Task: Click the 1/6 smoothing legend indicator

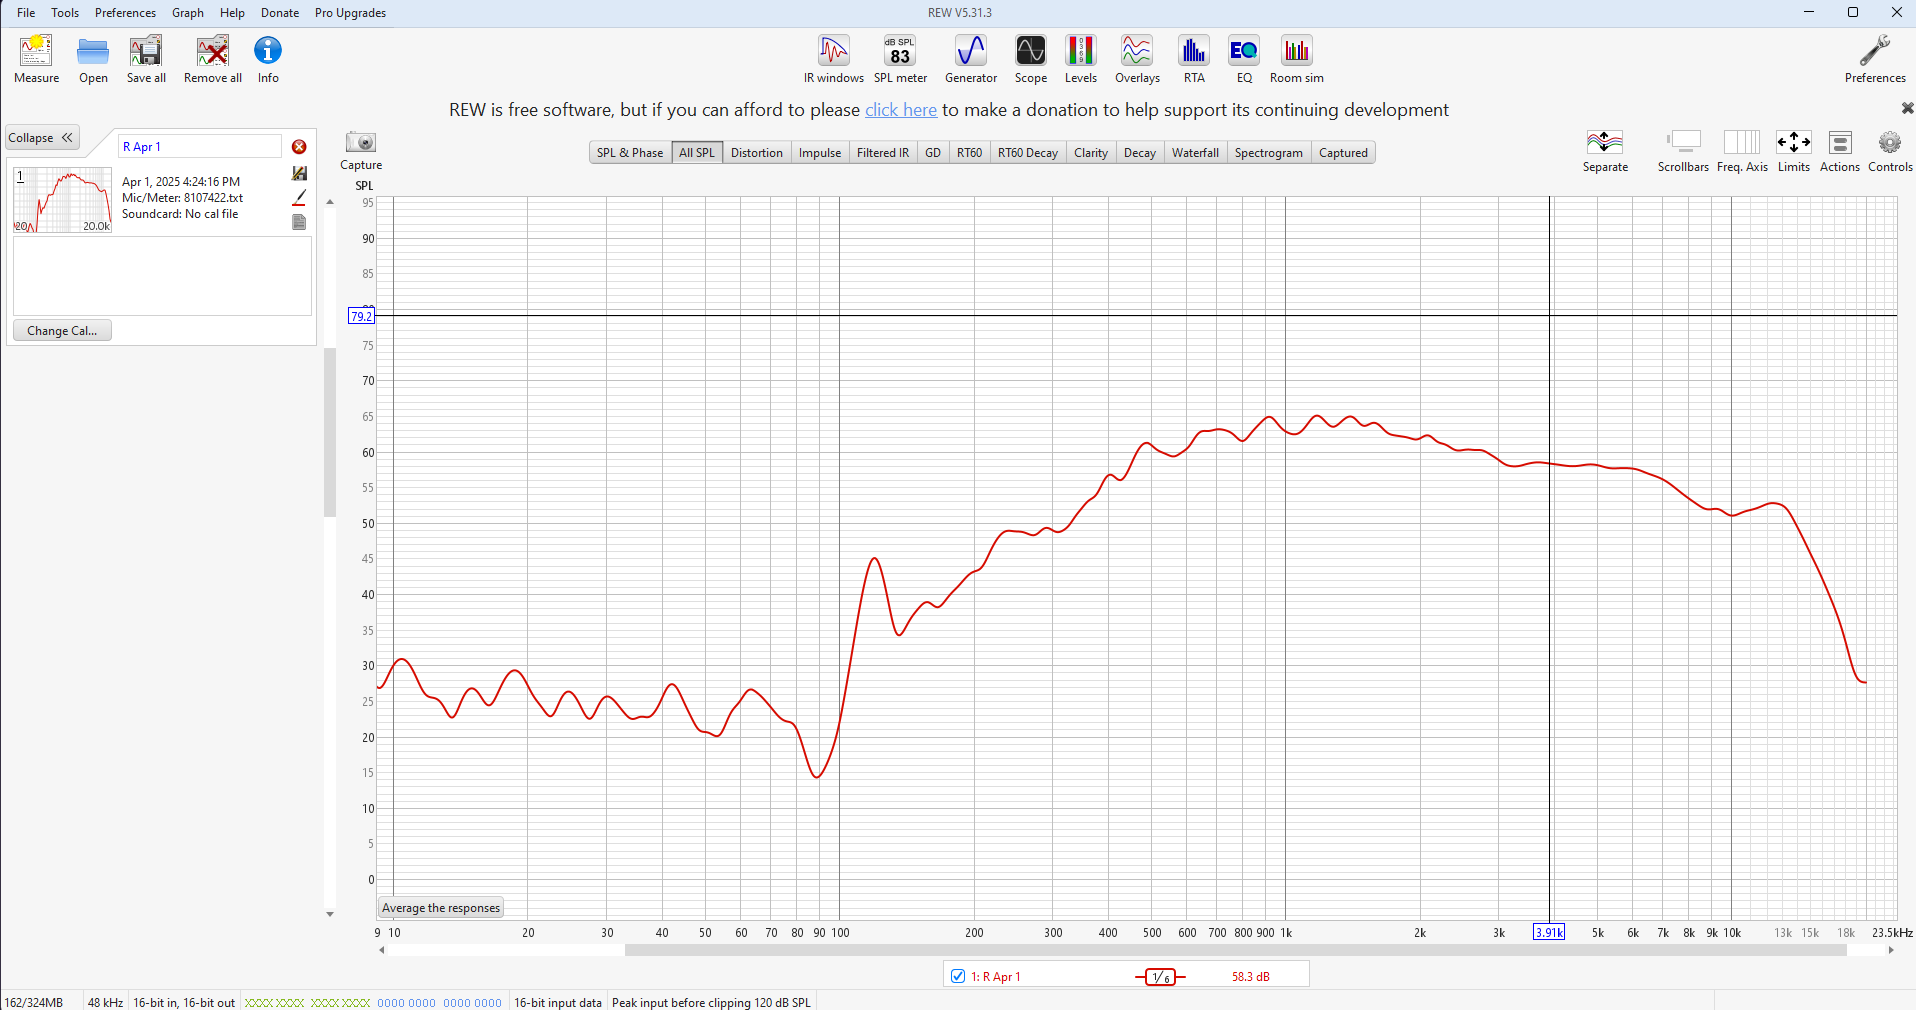Action: 1160,977
